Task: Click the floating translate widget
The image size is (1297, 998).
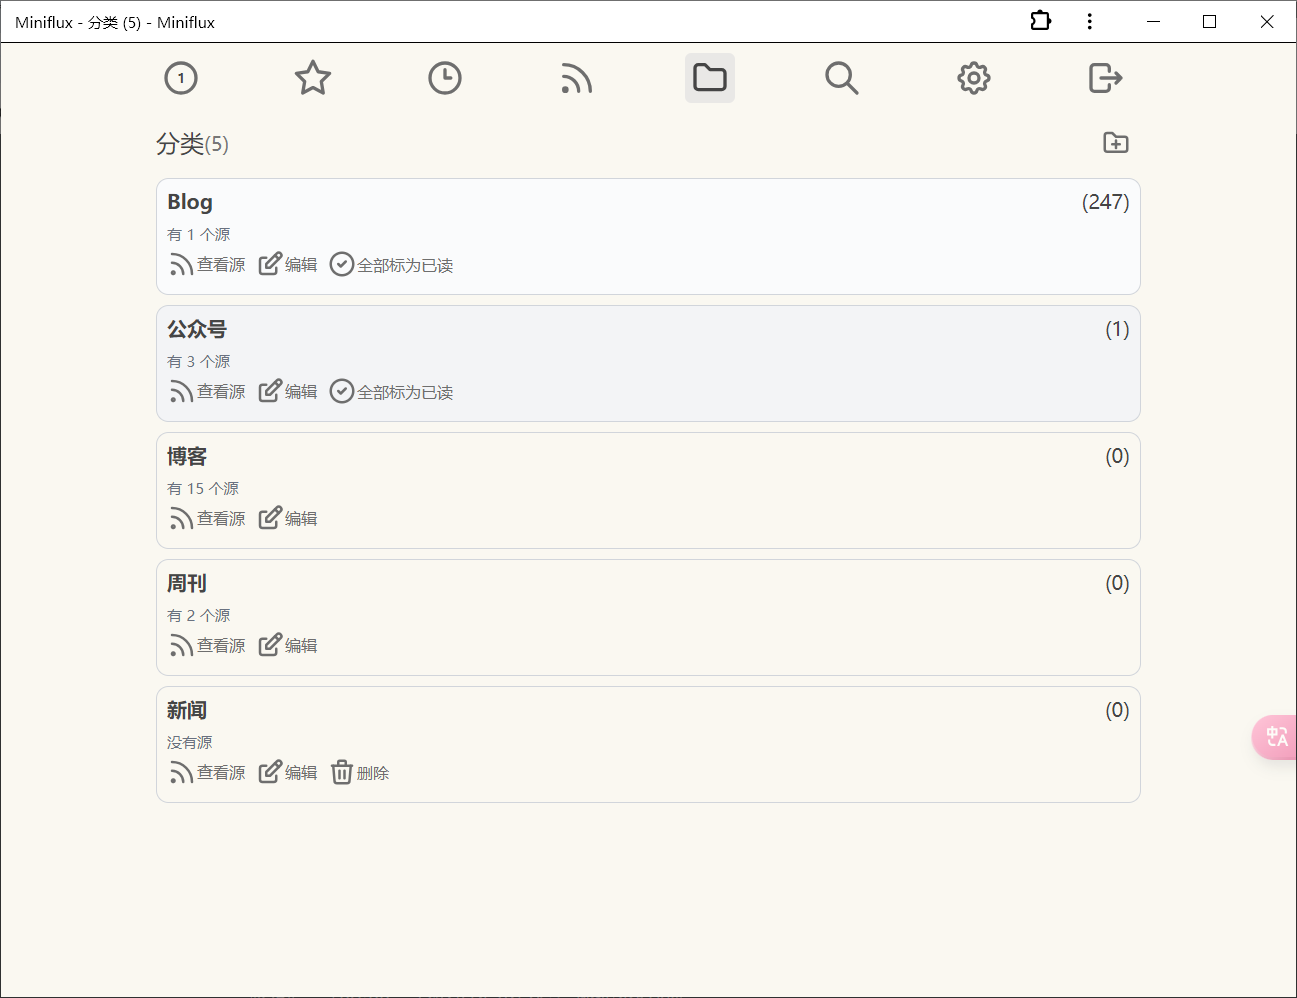Action: point(1275,737)
